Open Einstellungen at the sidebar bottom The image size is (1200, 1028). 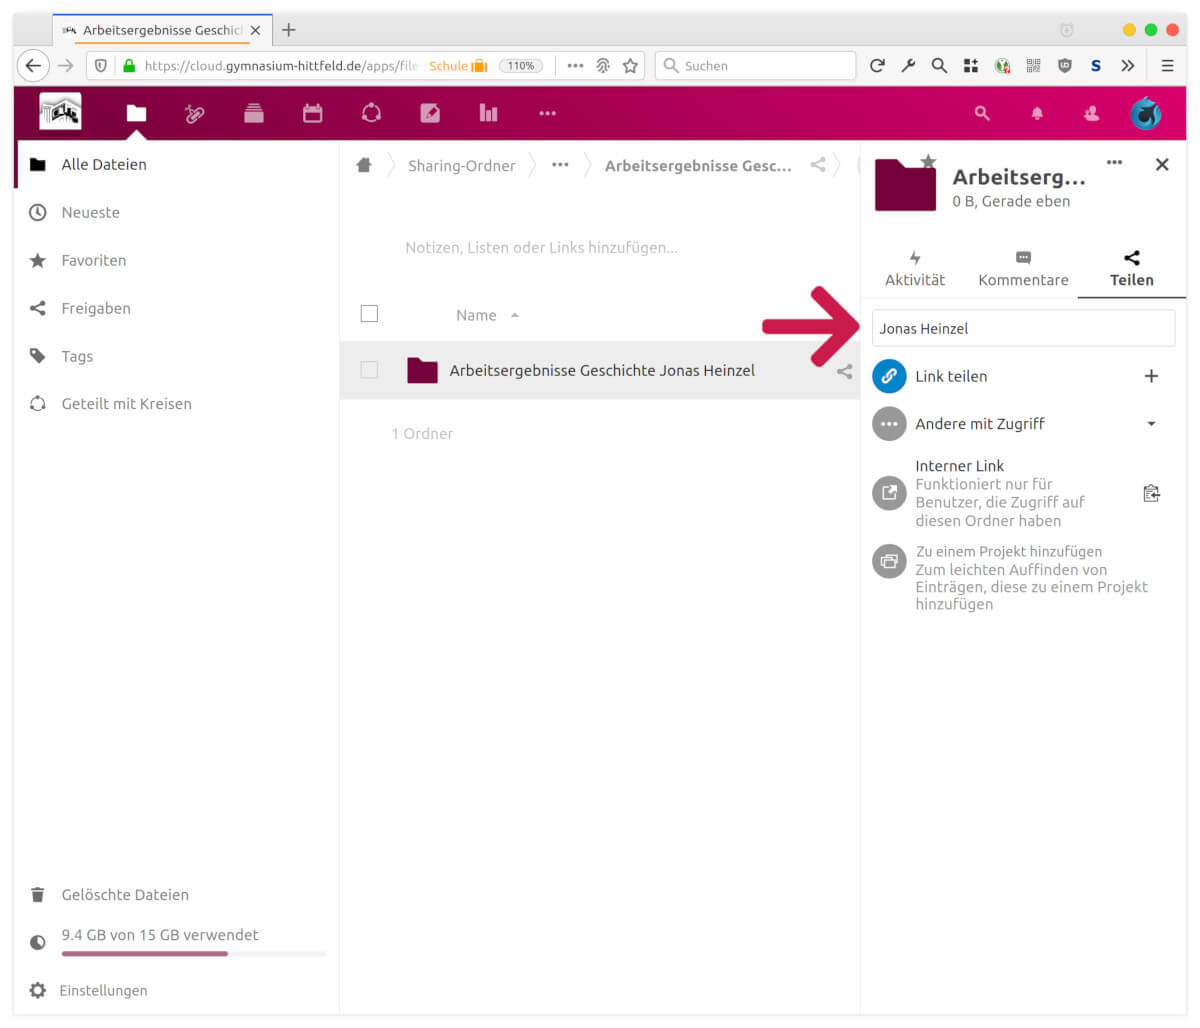tap(103, 991)
